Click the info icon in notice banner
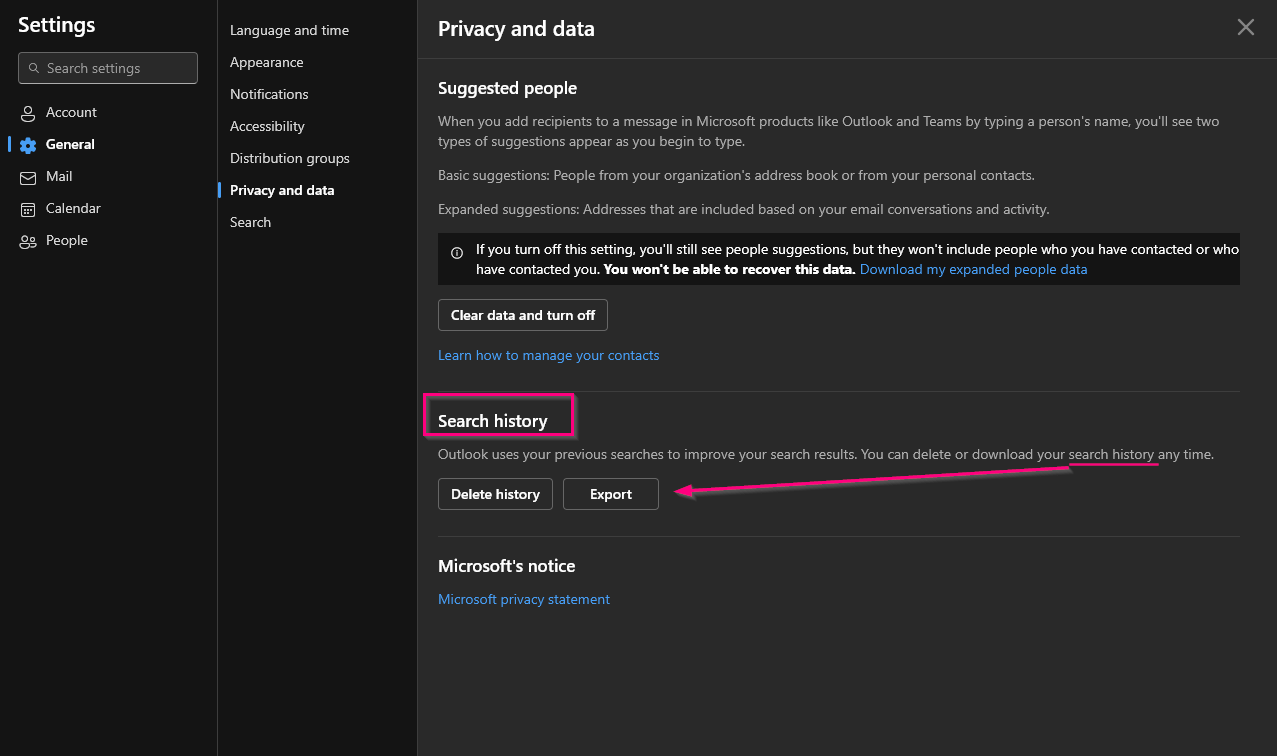1277x756 pixels. click(x=457, y=253)
